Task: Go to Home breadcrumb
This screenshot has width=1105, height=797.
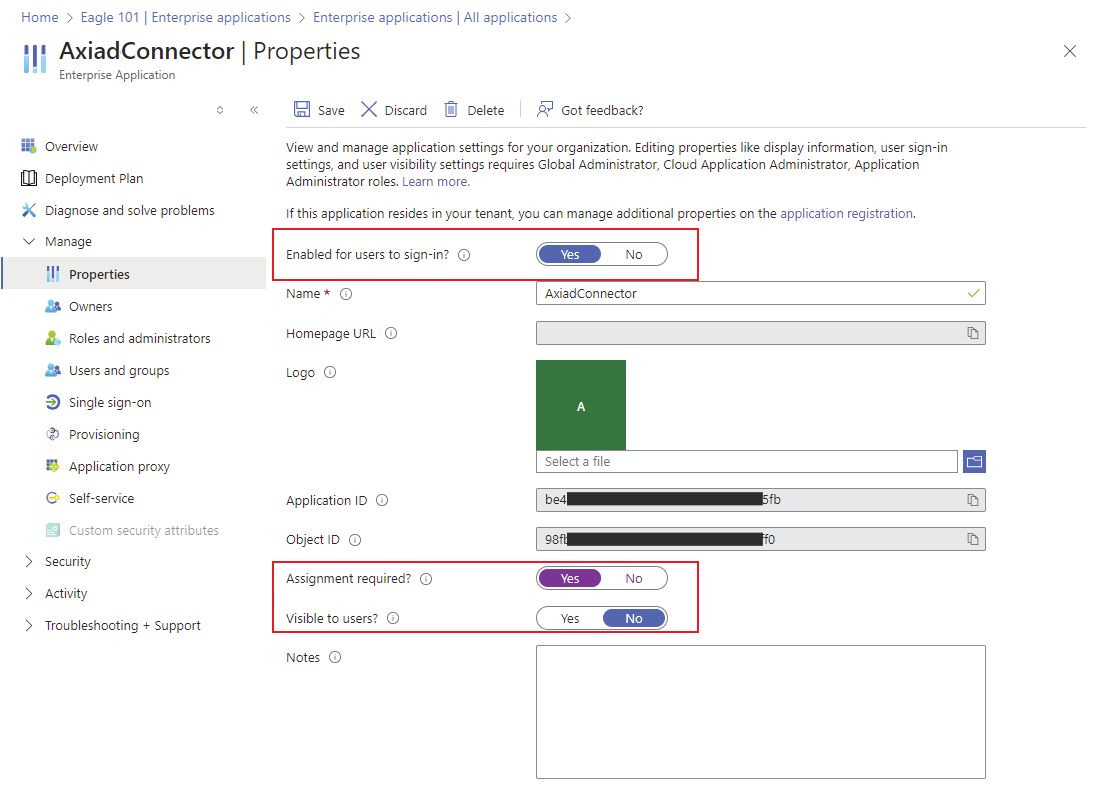Action: [39, 17]
